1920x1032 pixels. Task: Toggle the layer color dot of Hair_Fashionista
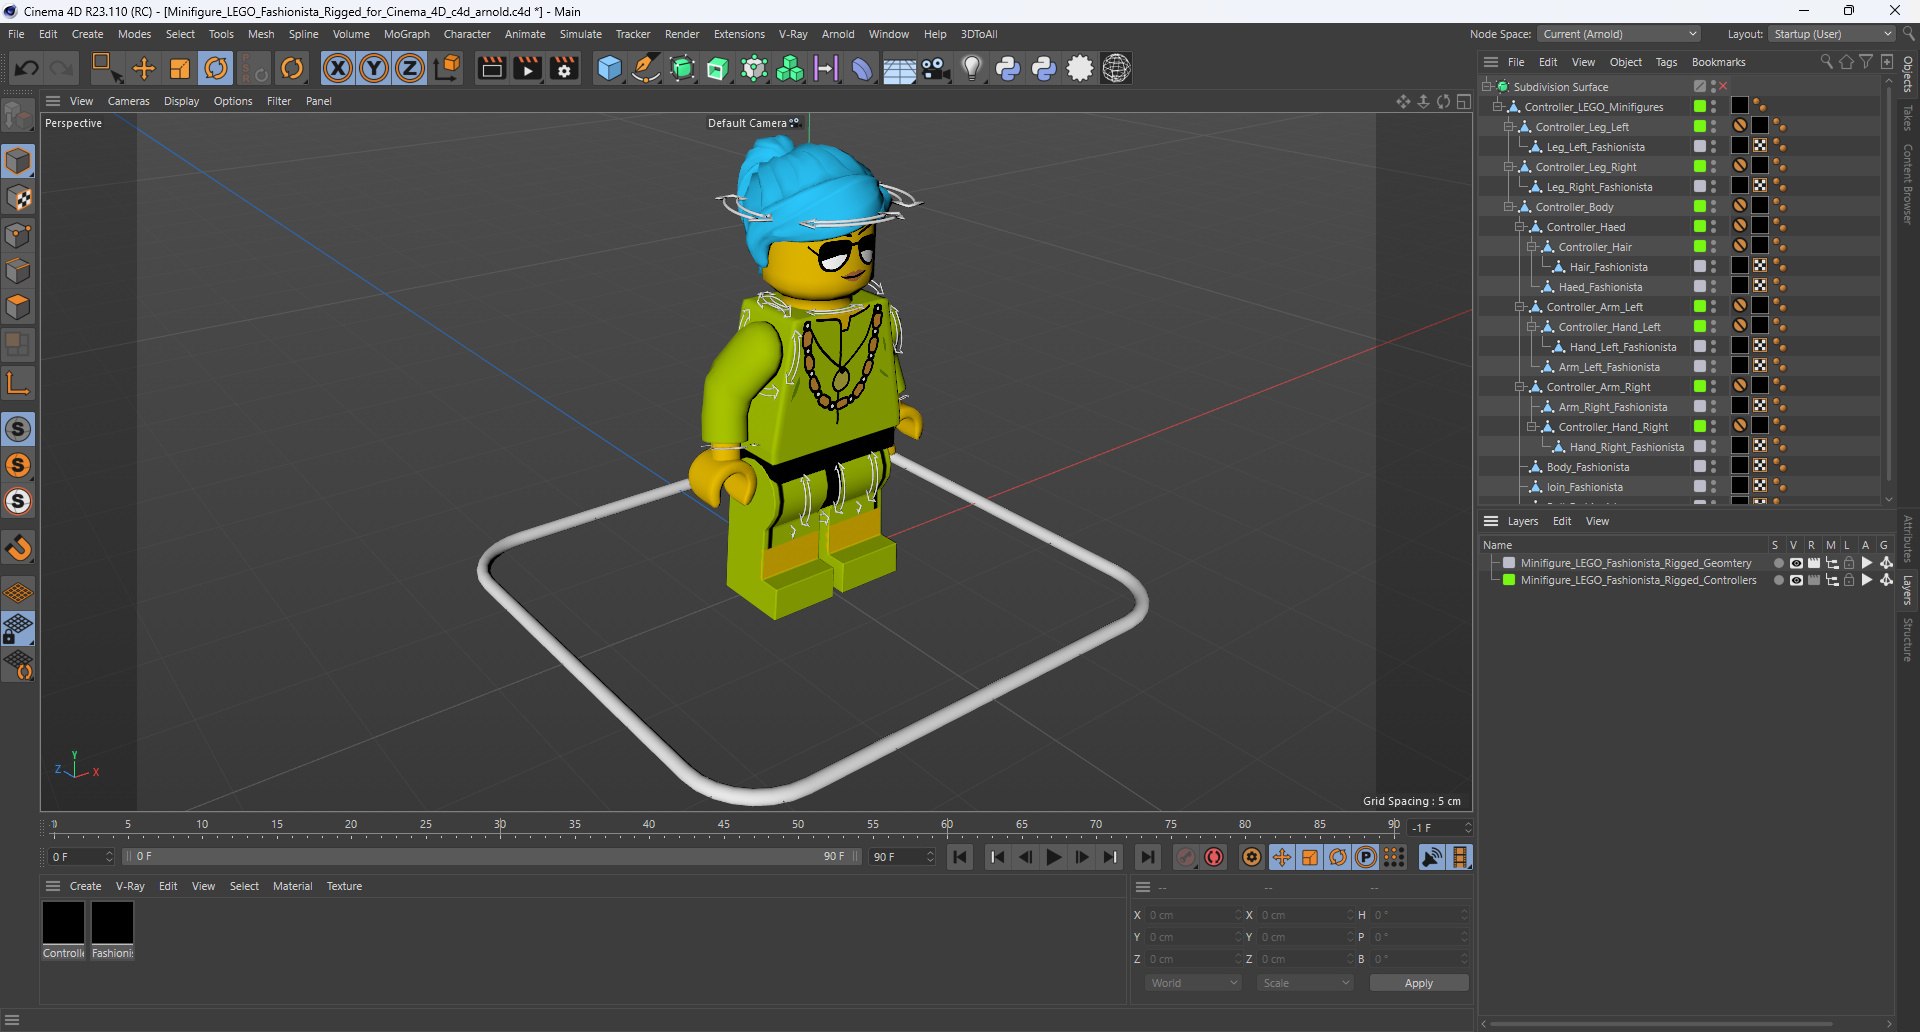(x=1699, y=267)
